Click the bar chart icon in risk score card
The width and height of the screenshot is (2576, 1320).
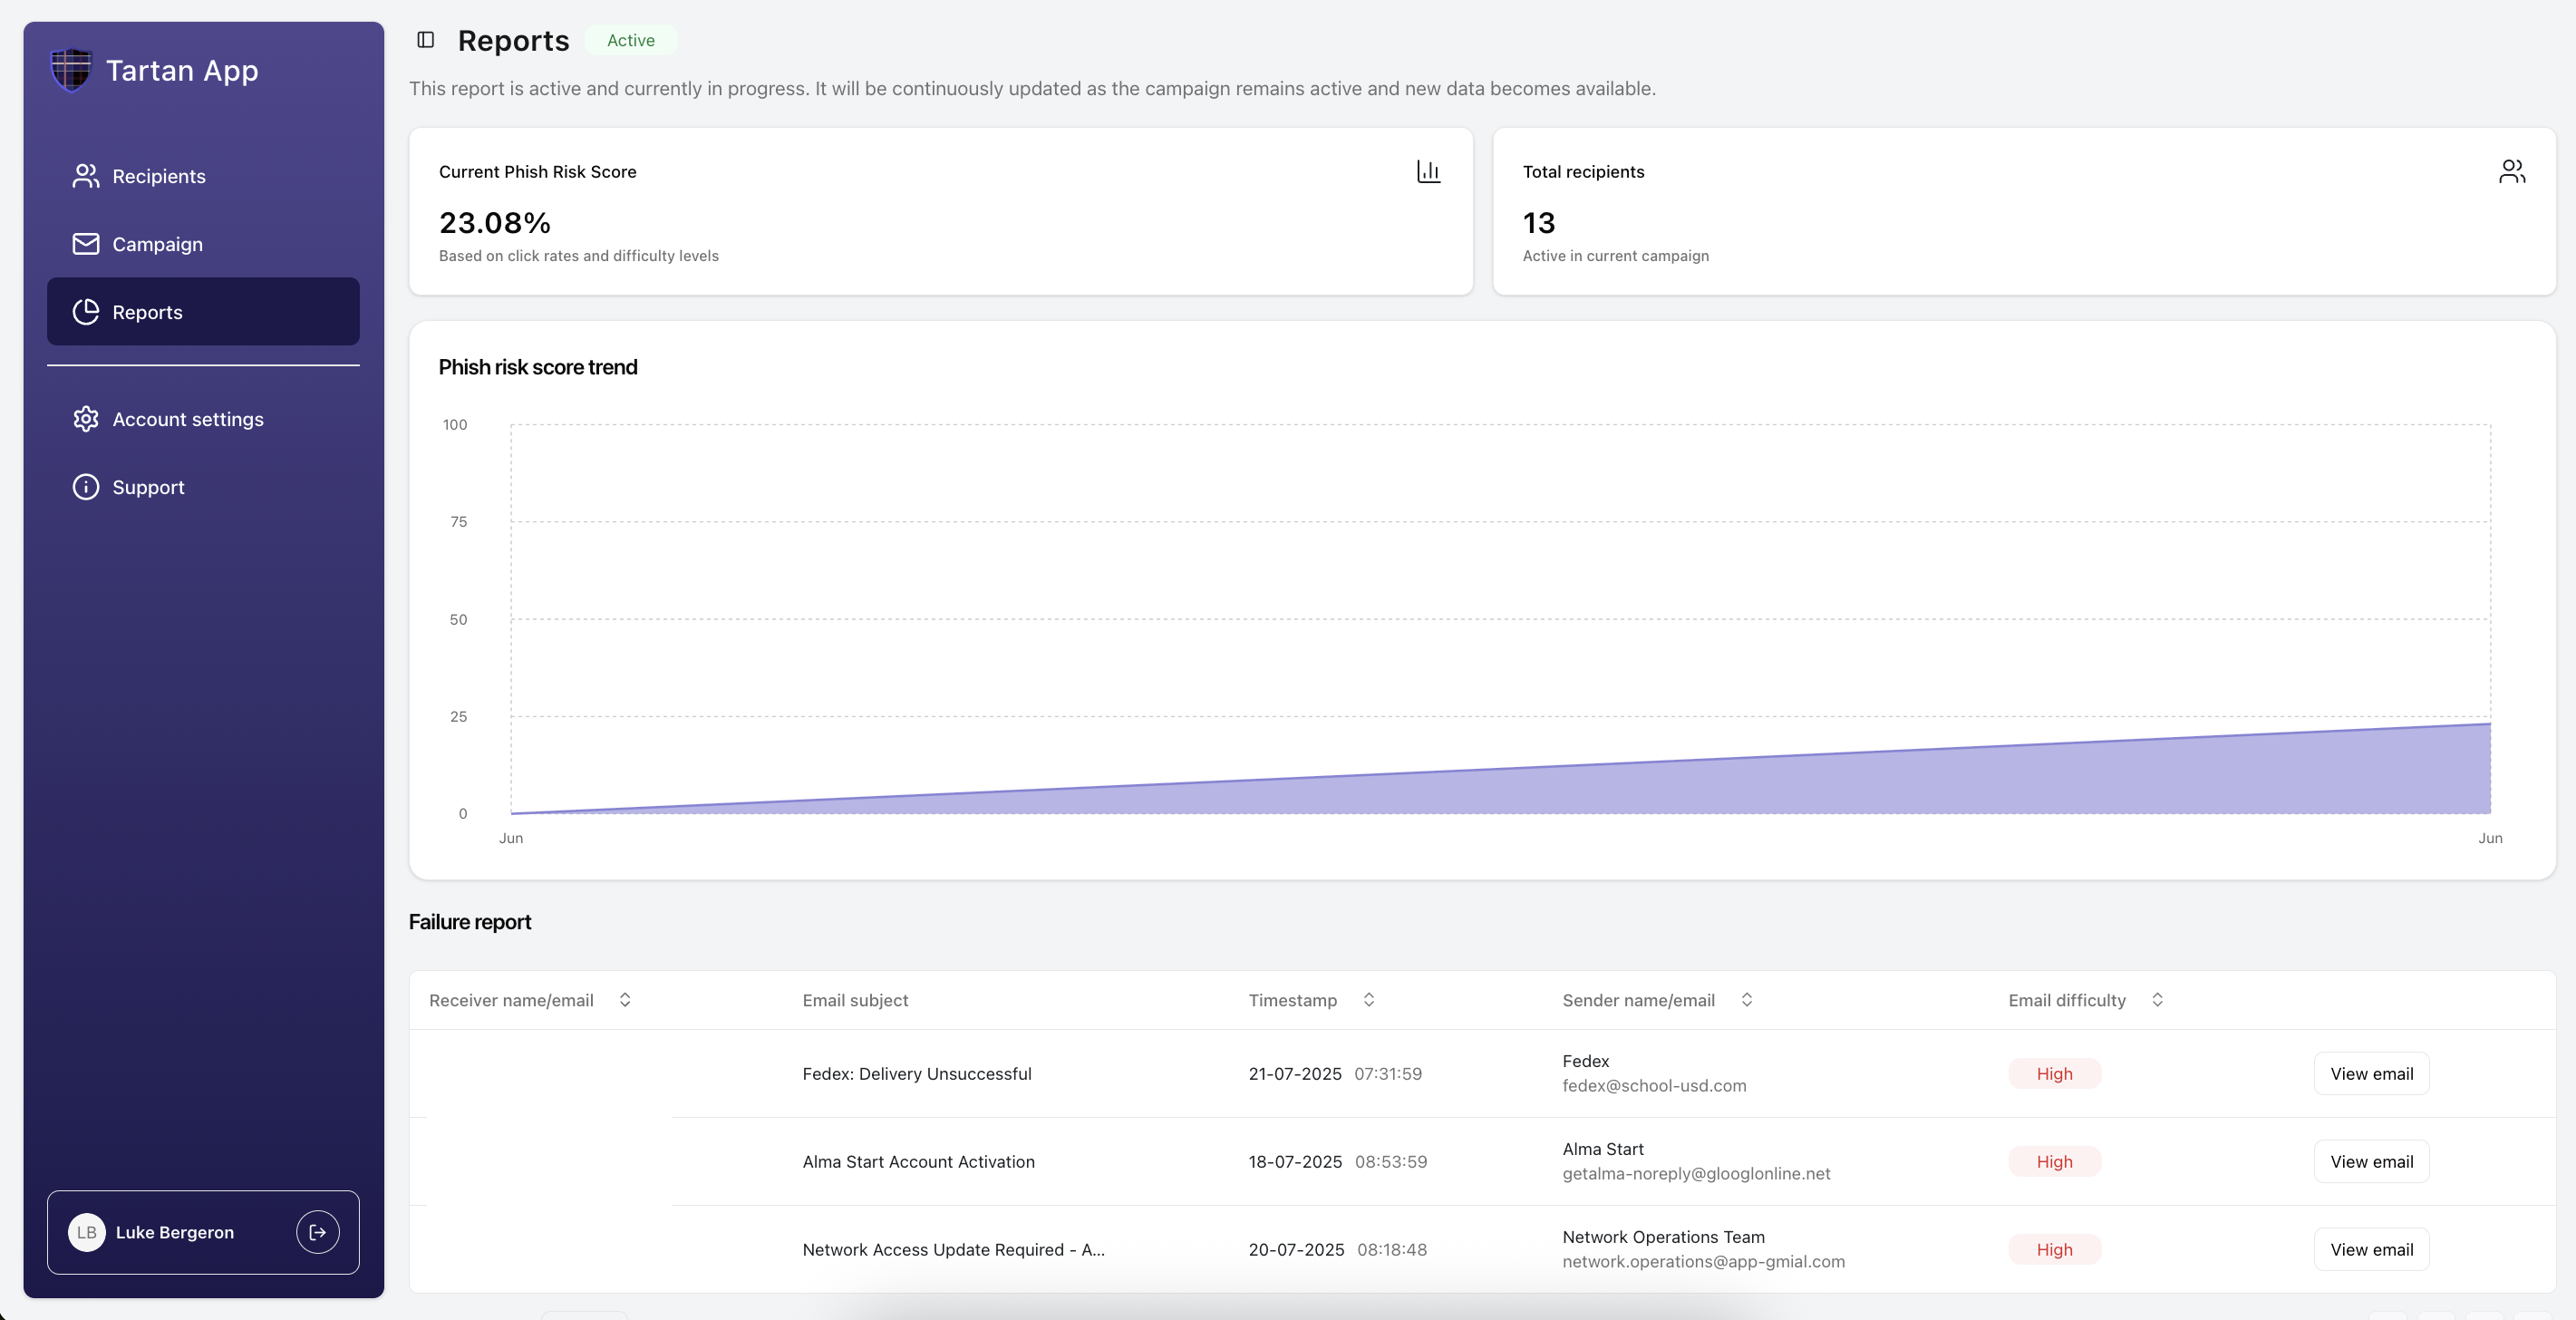(1428, 172)
